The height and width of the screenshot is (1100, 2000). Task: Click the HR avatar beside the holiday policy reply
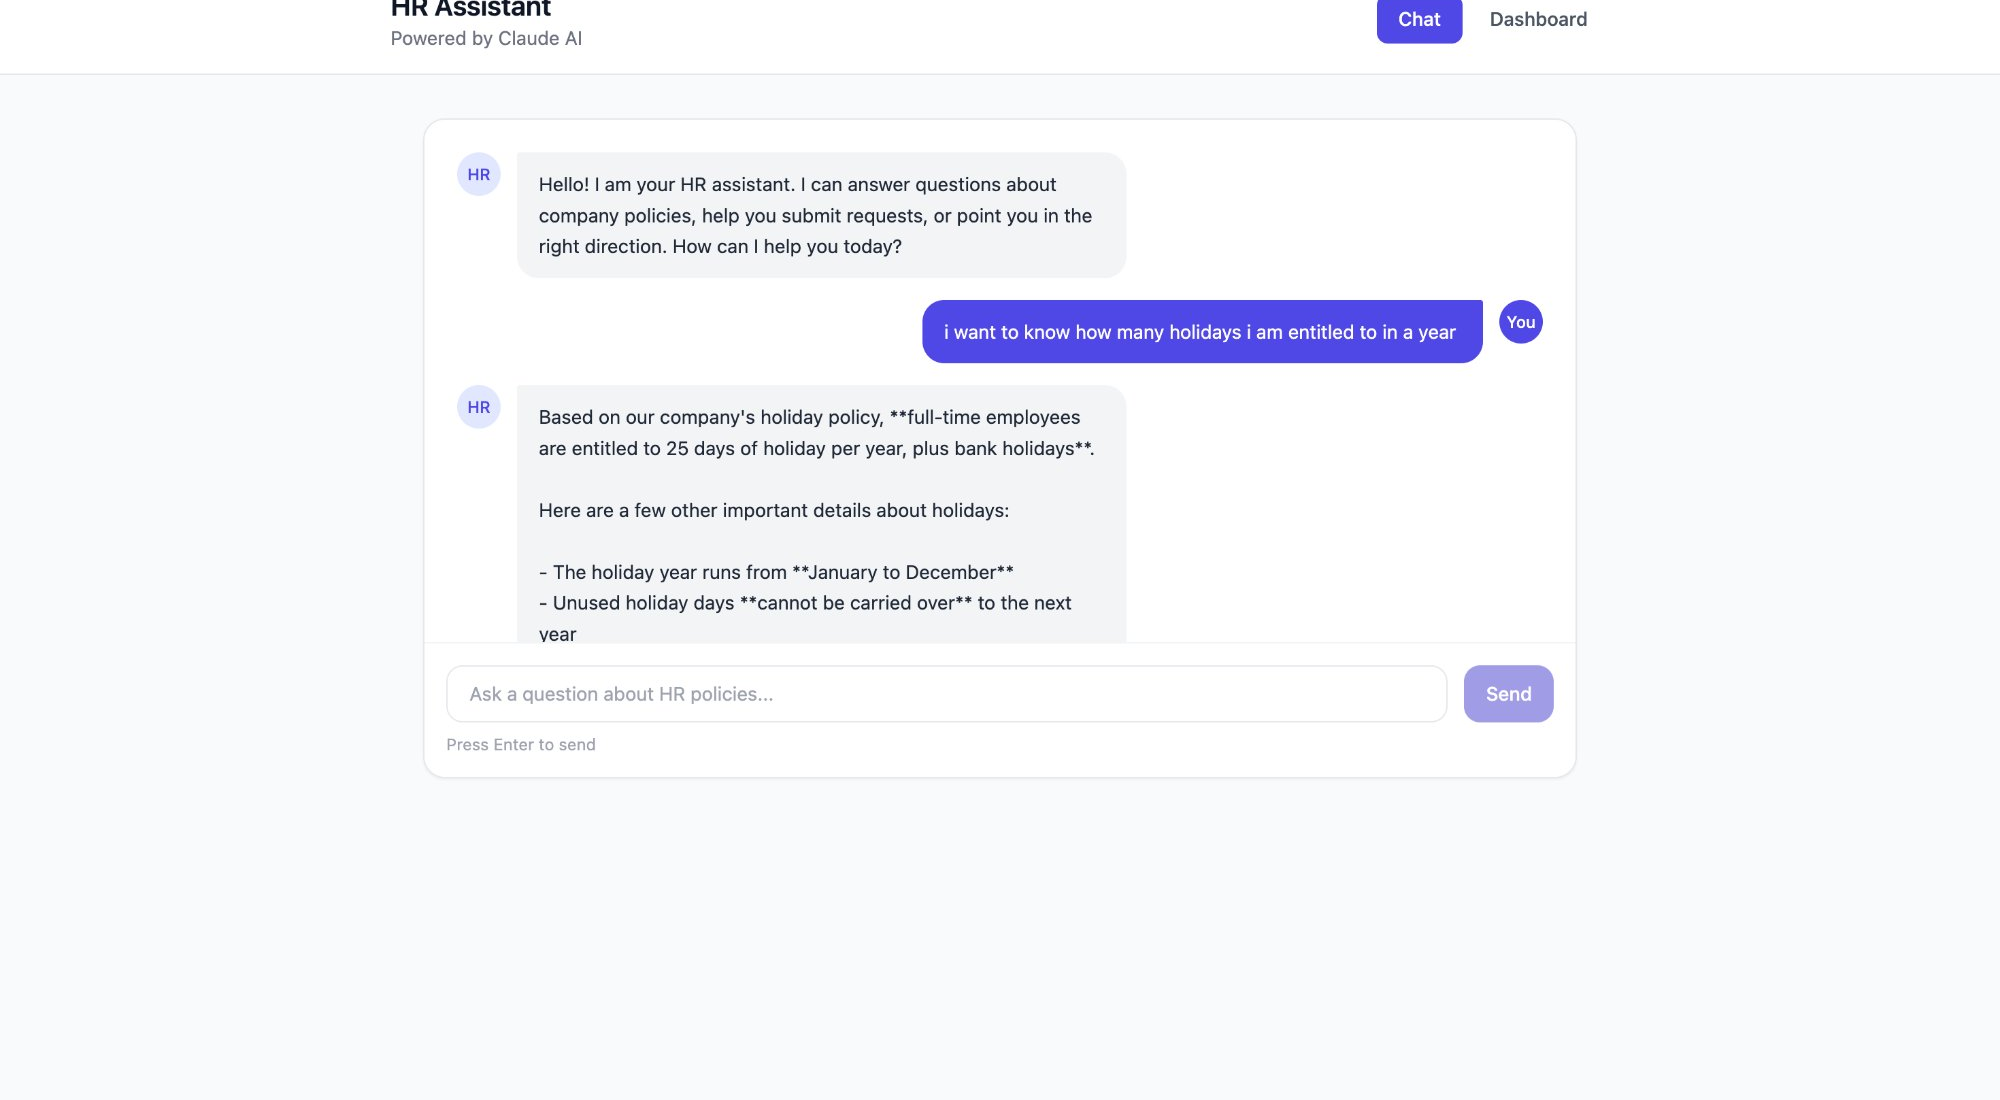click(x=478, y=406)
